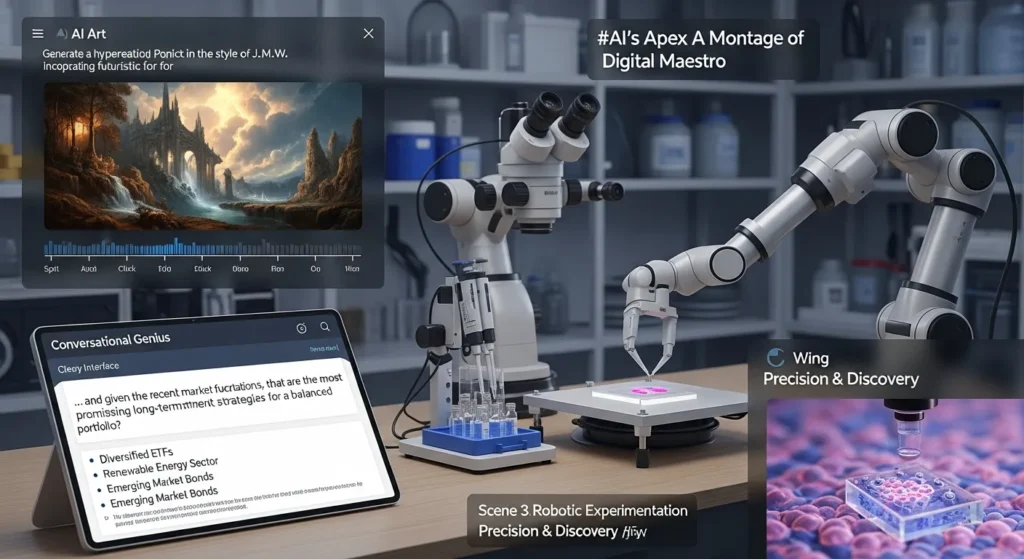Click the generated fantasy landscape image
The width and height of the screenshot is (1024, 559).
(x=203, y=153)
